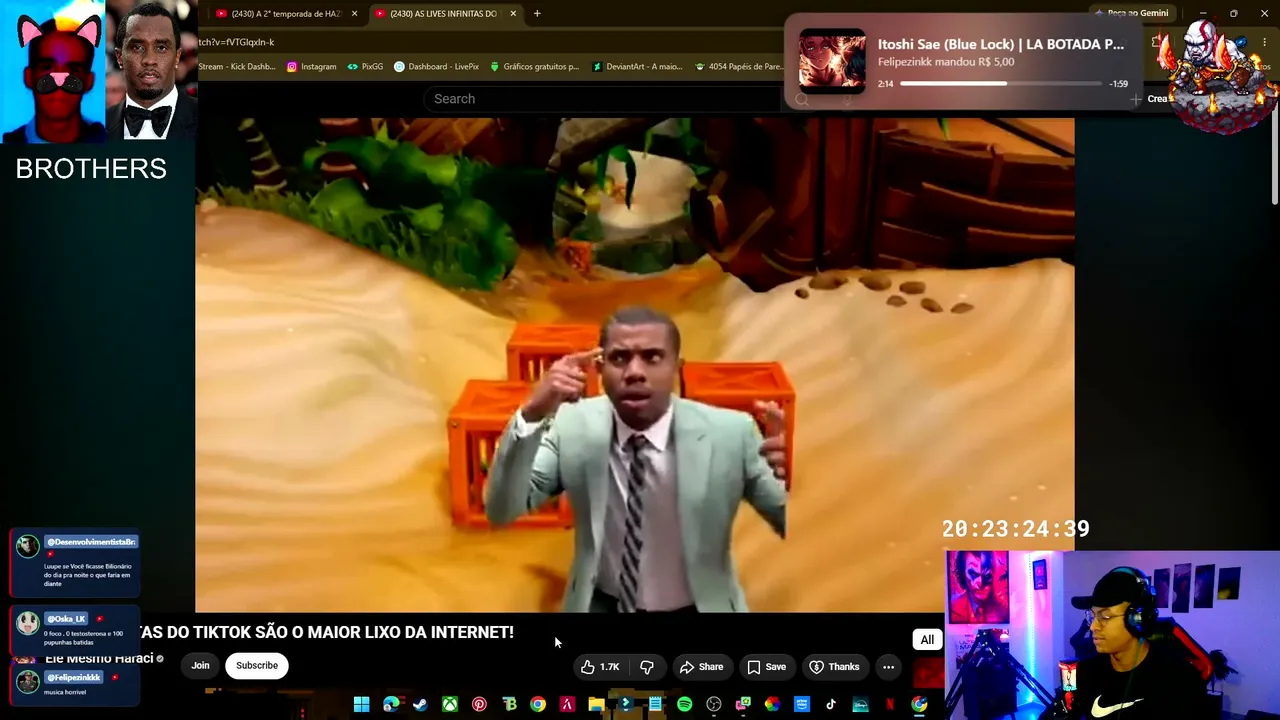Viewport: 1280px width, 720px height.
Task: Select the AS LIVES INFINITAS tab
Action: pyautogui.click(x=444, y=14)
